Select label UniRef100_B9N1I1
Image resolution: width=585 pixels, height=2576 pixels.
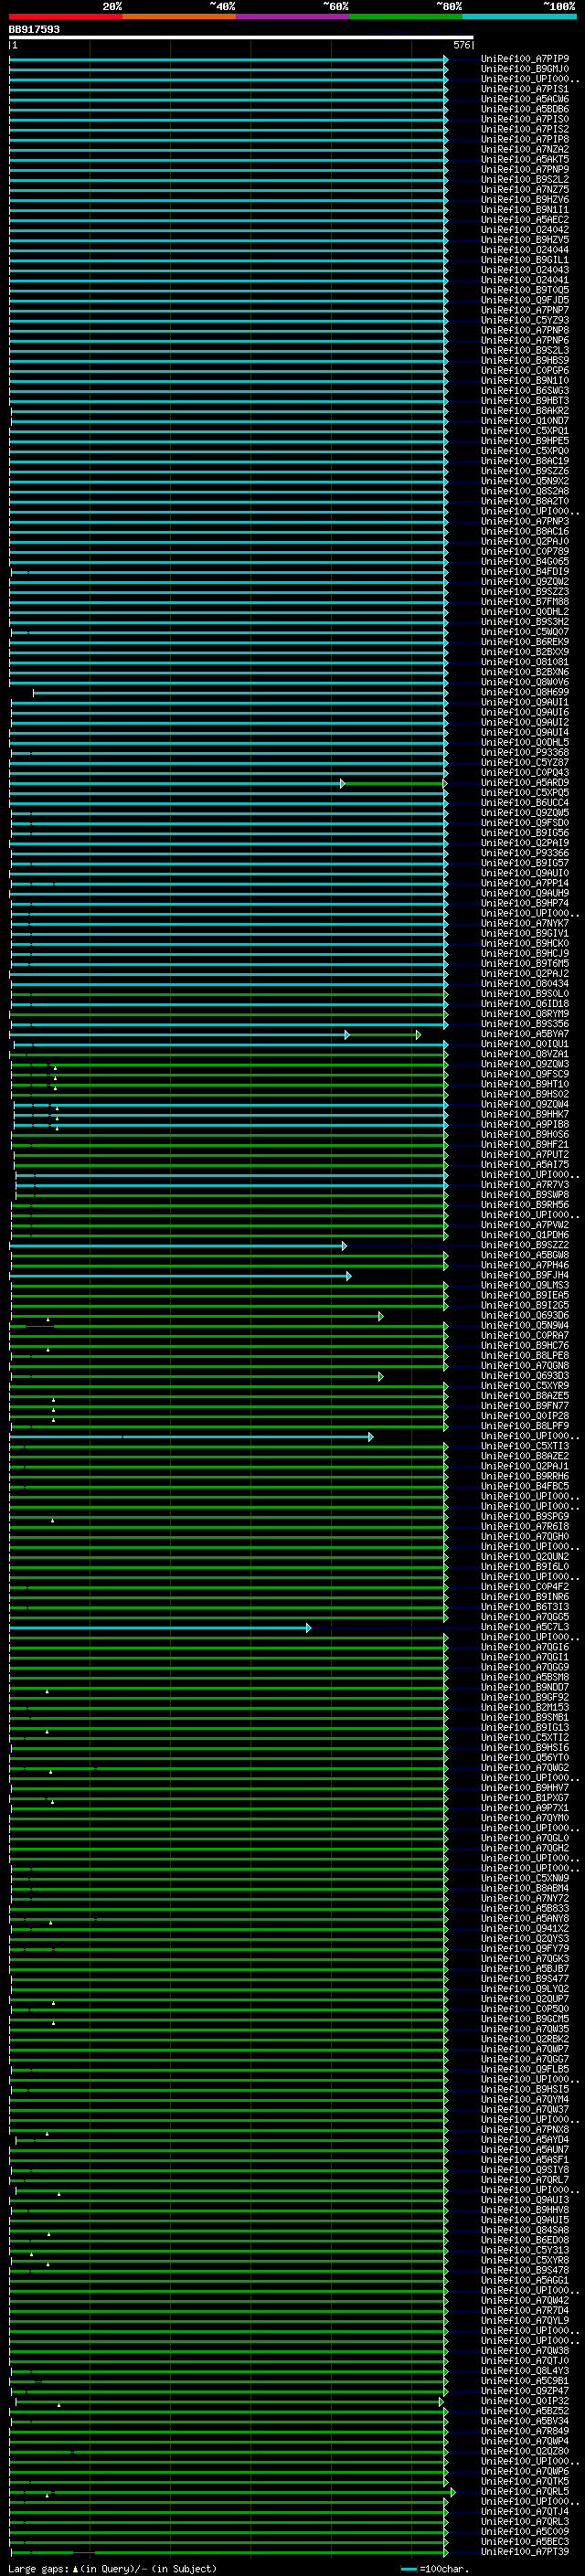pos(525,209)
